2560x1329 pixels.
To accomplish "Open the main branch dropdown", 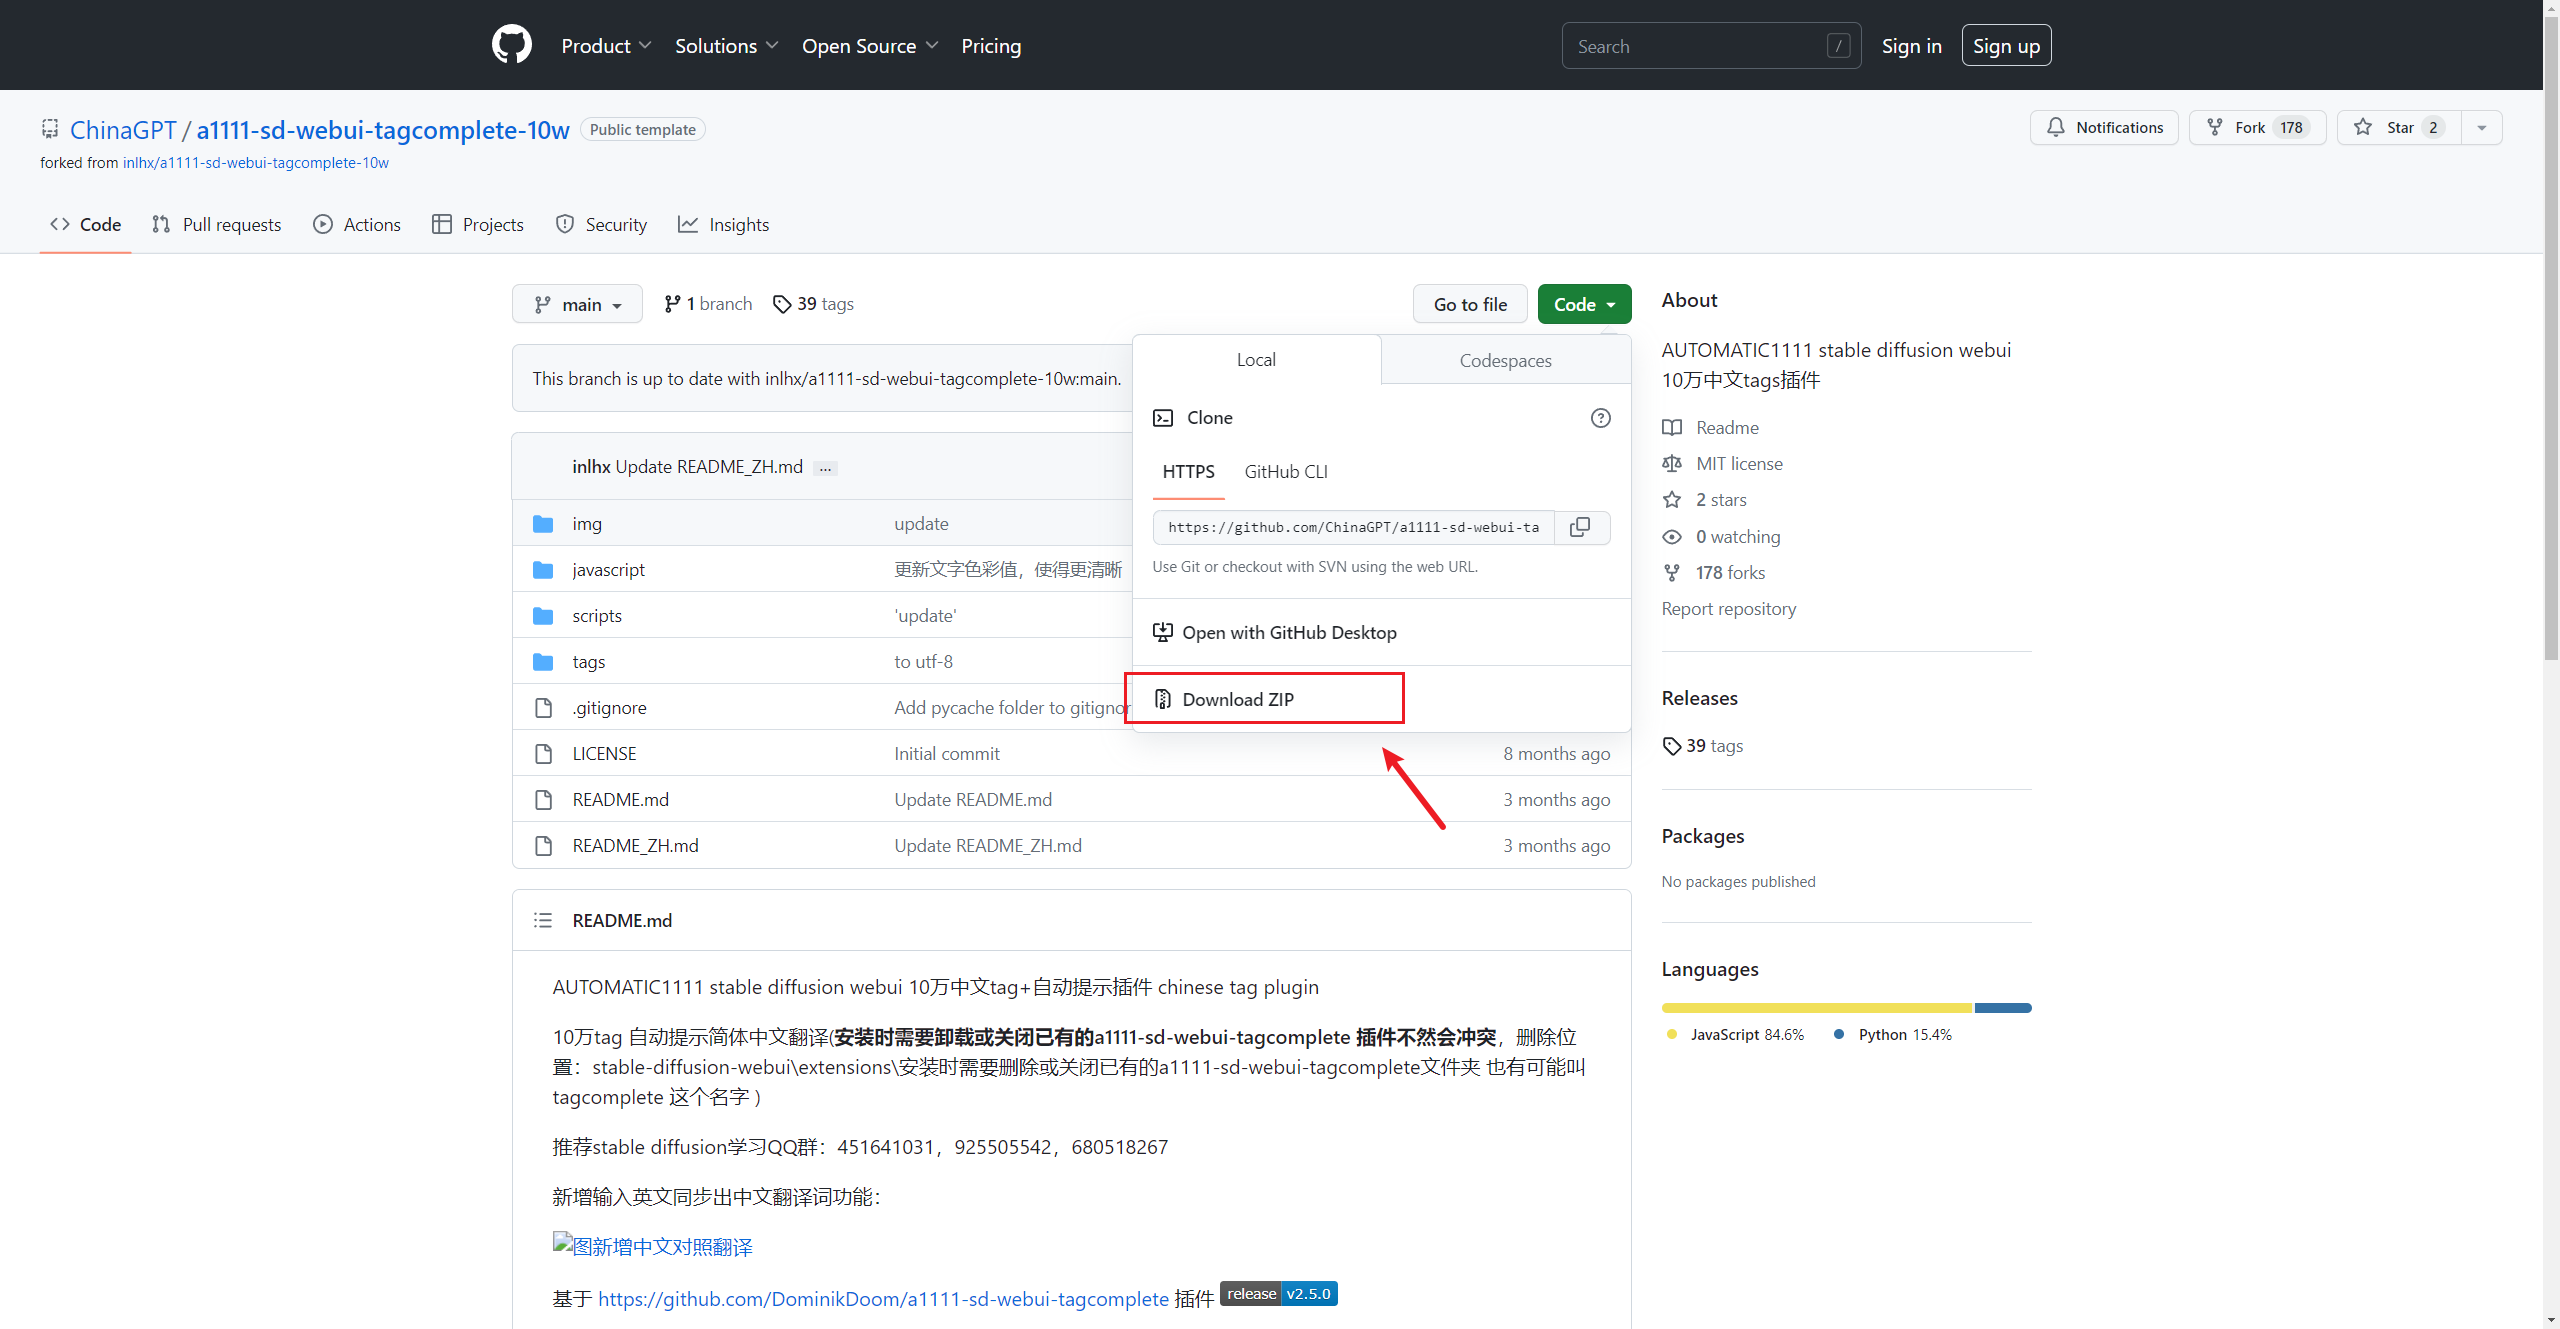I will pos(577,304).
